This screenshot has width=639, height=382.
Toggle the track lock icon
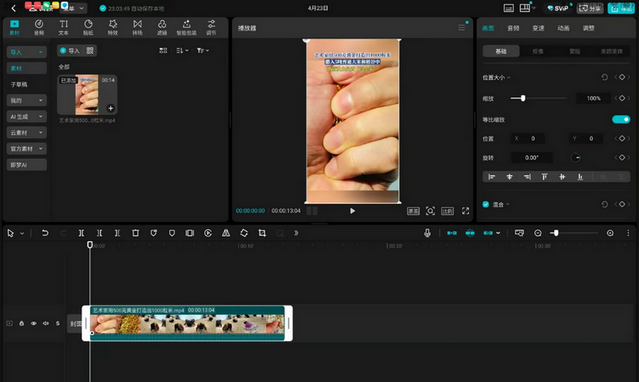tap(22, 323)
